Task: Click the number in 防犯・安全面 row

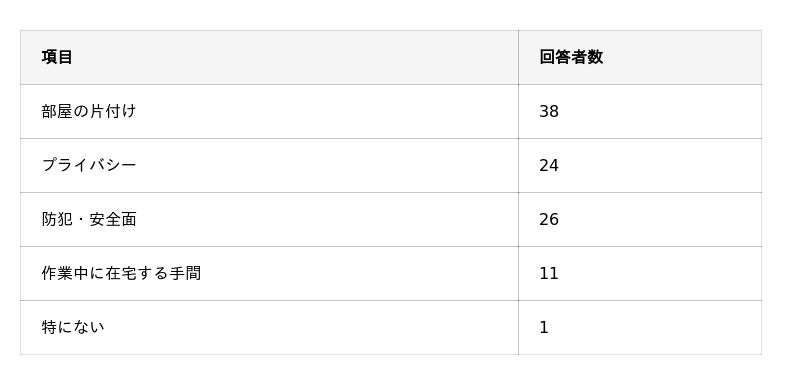Action: coord(549,220)
